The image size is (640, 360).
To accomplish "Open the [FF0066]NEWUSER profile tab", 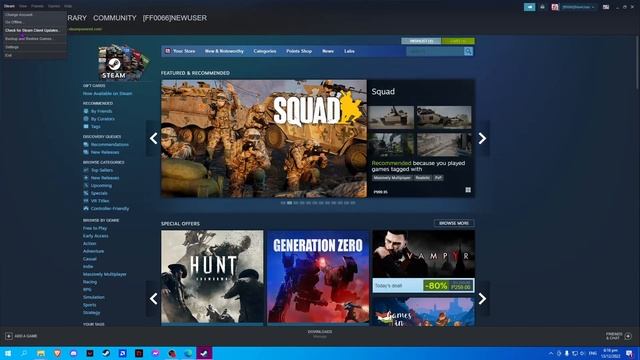I will point(175,18).
